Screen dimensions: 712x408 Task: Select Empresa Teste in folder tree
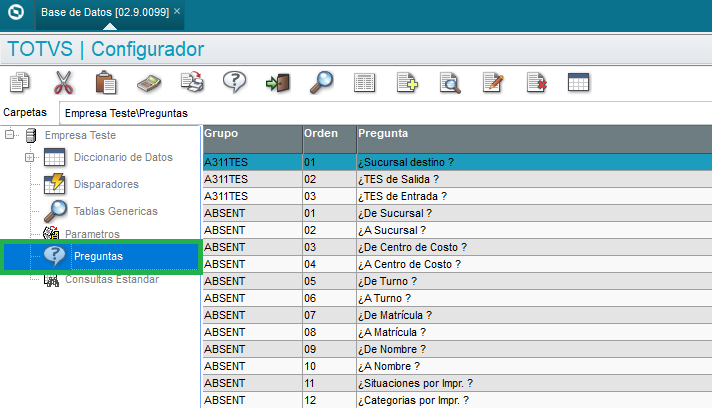80,135
